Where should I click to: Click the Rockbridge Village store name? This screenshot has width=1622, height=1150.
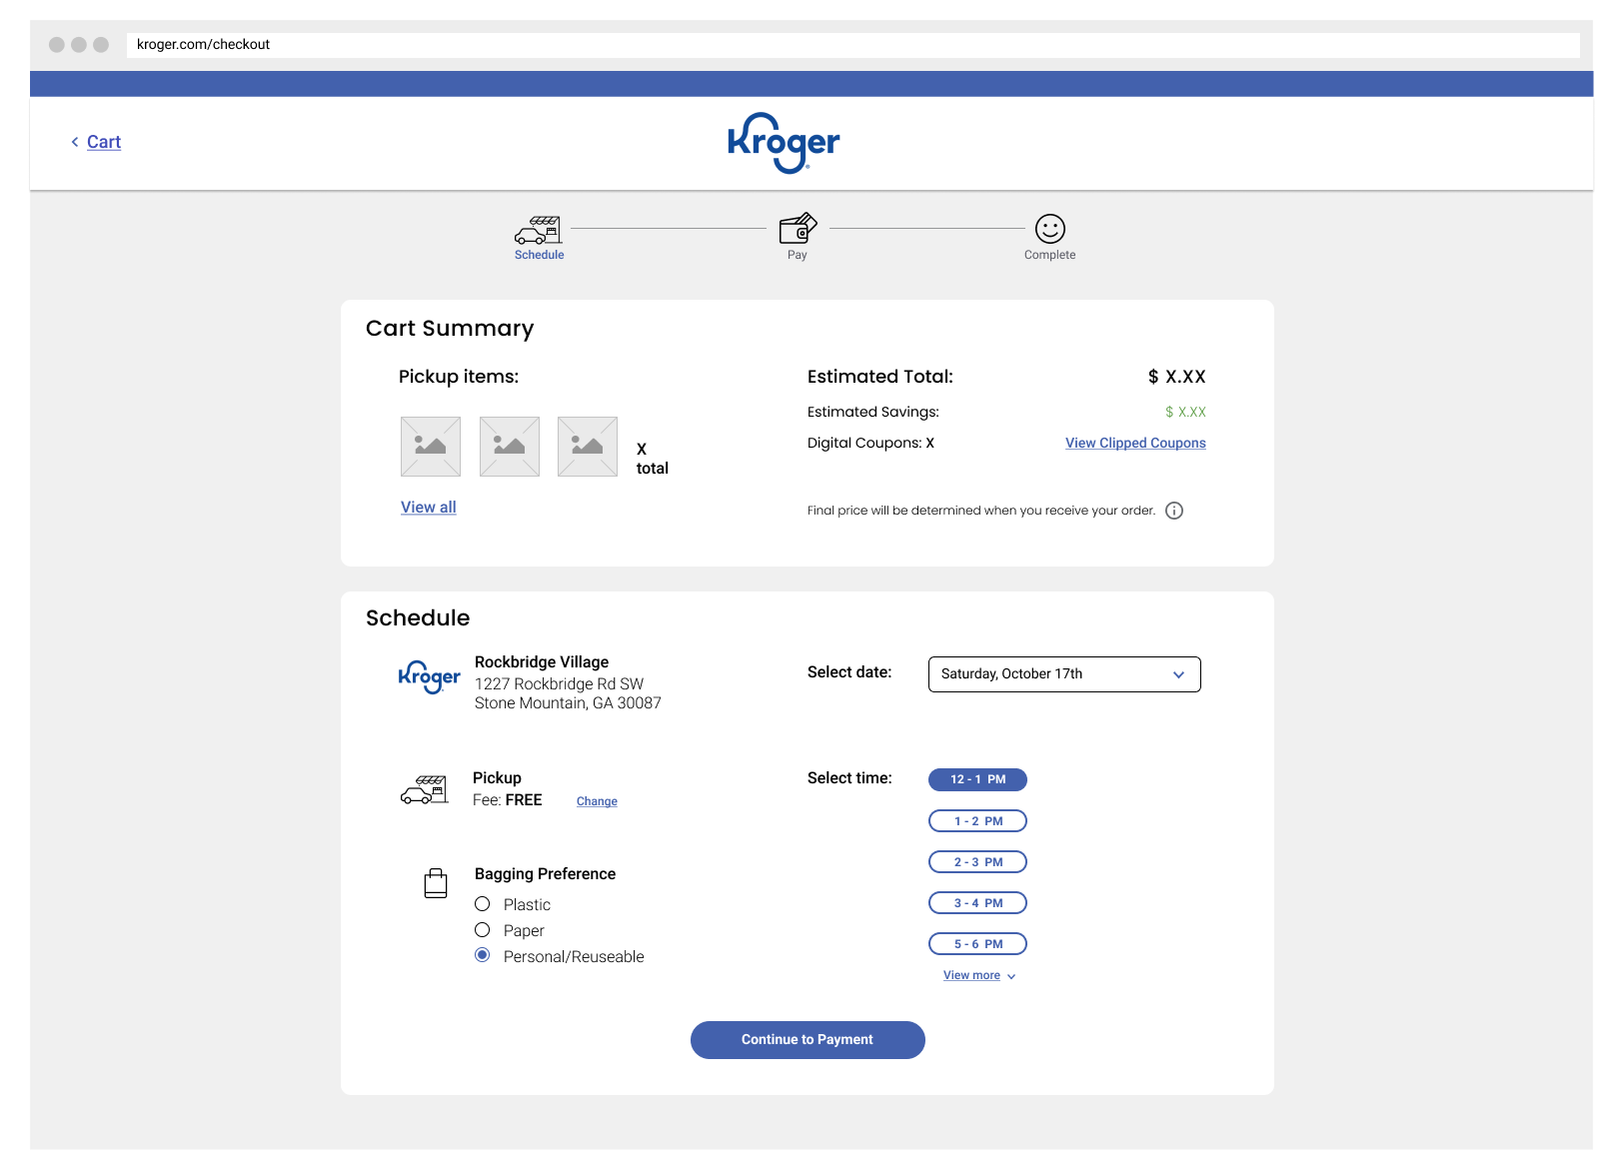point(542,662)
